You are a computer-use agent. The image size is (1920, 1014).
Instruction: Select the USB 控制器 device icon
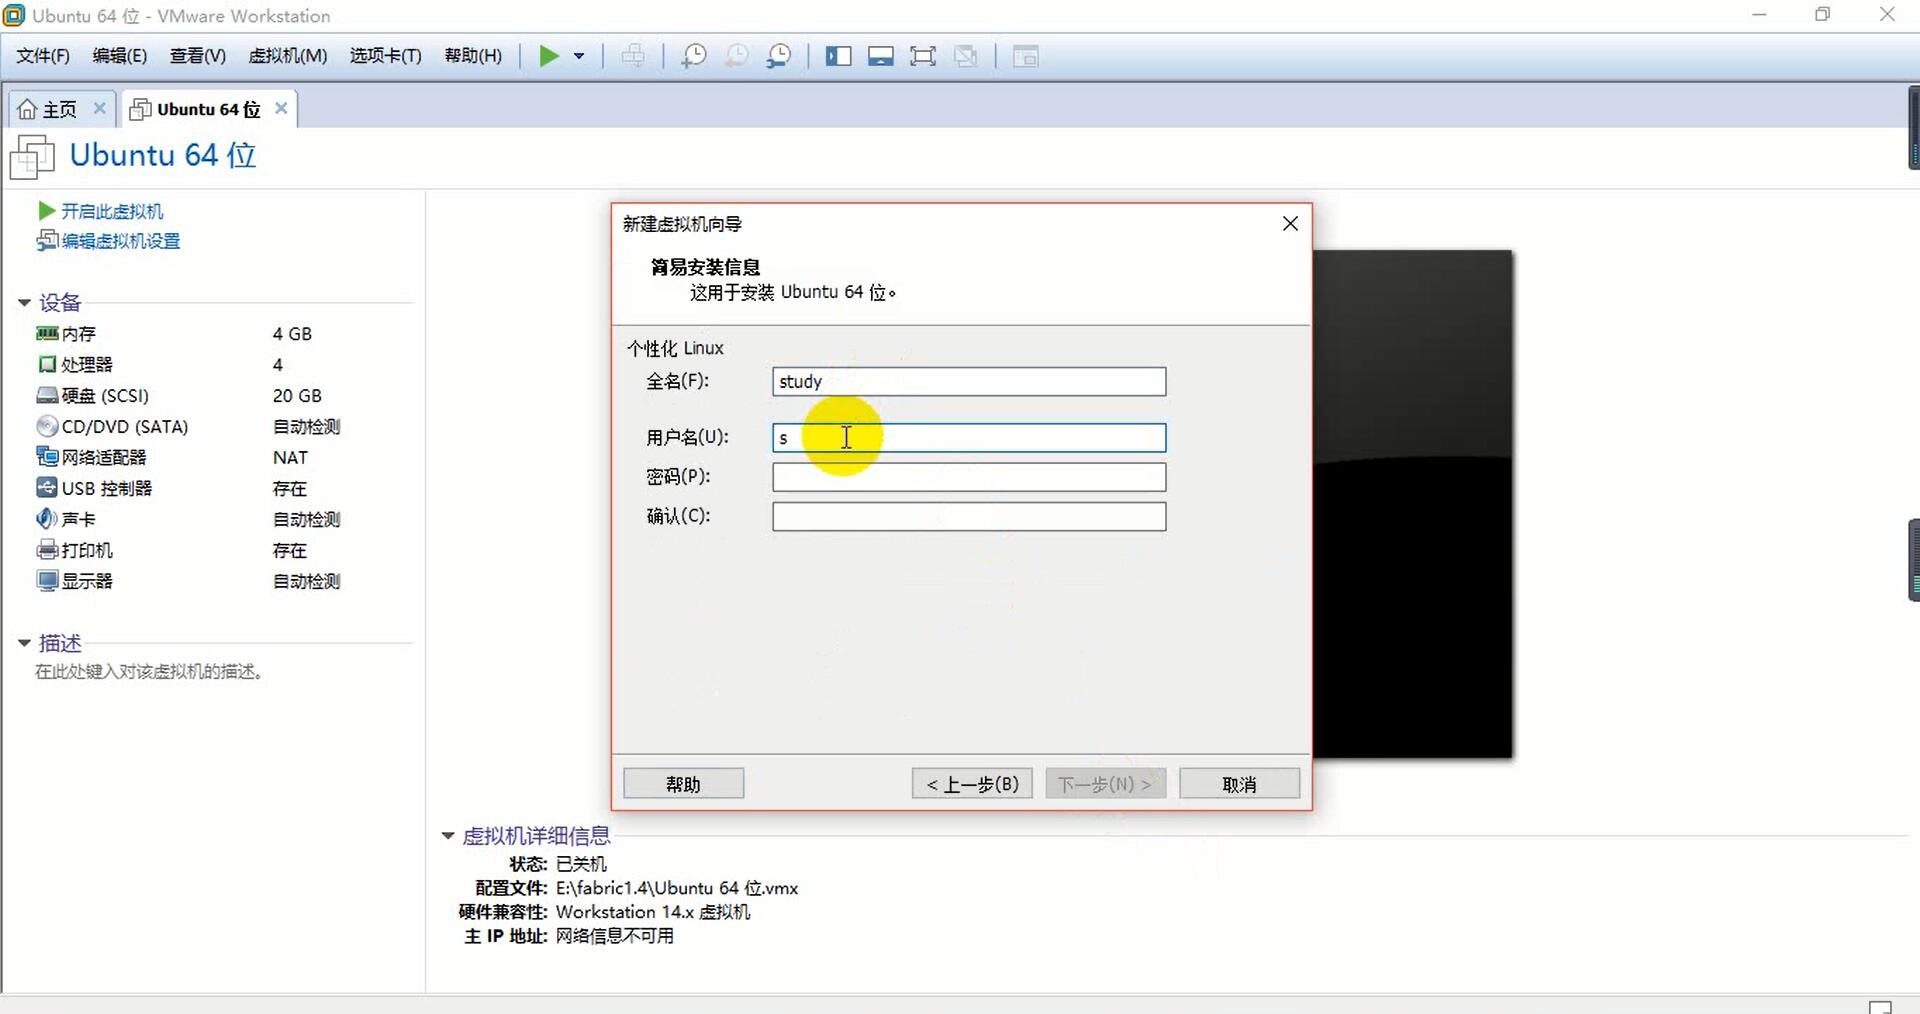tap(47, 488)
